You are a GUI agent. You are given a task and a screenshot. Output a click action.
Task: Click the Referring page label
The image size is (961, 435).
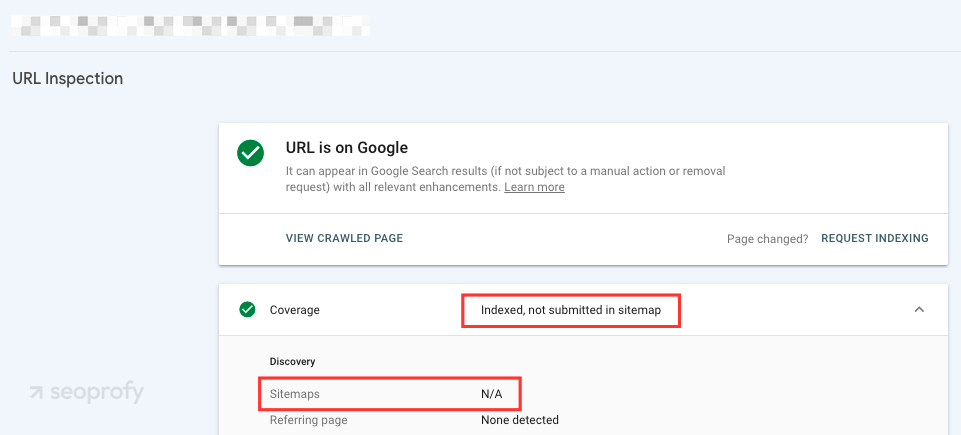[309, 420]
